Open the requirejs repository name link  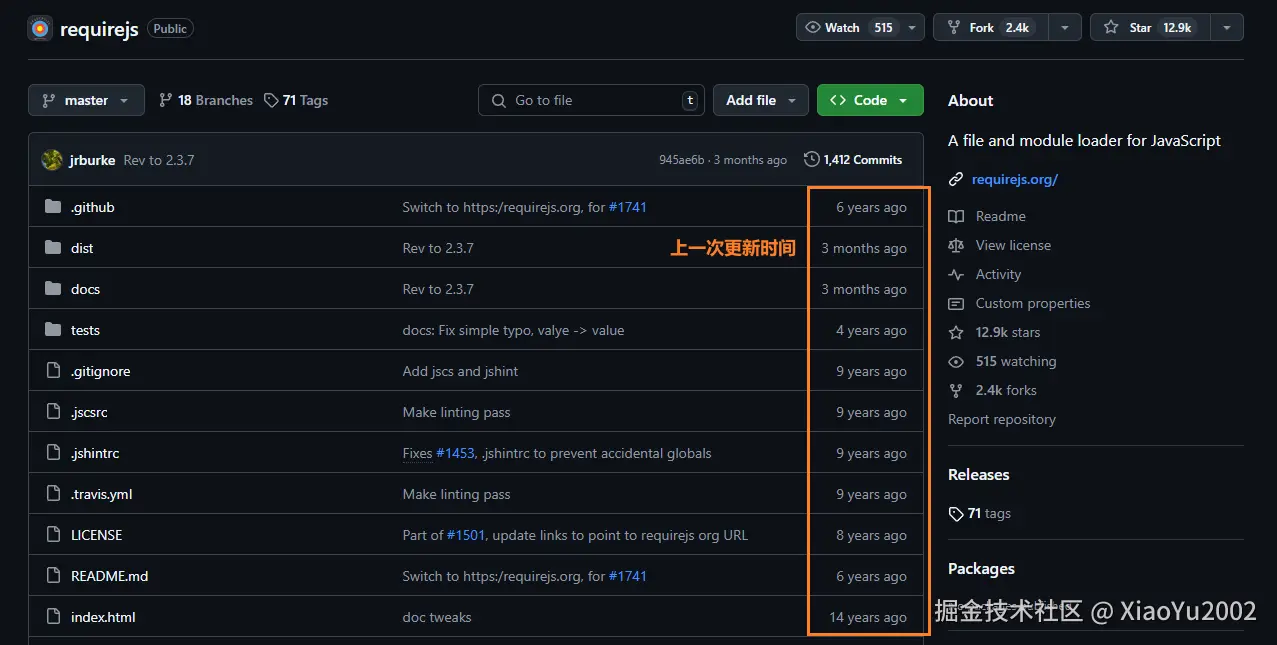tap(100, 29)
